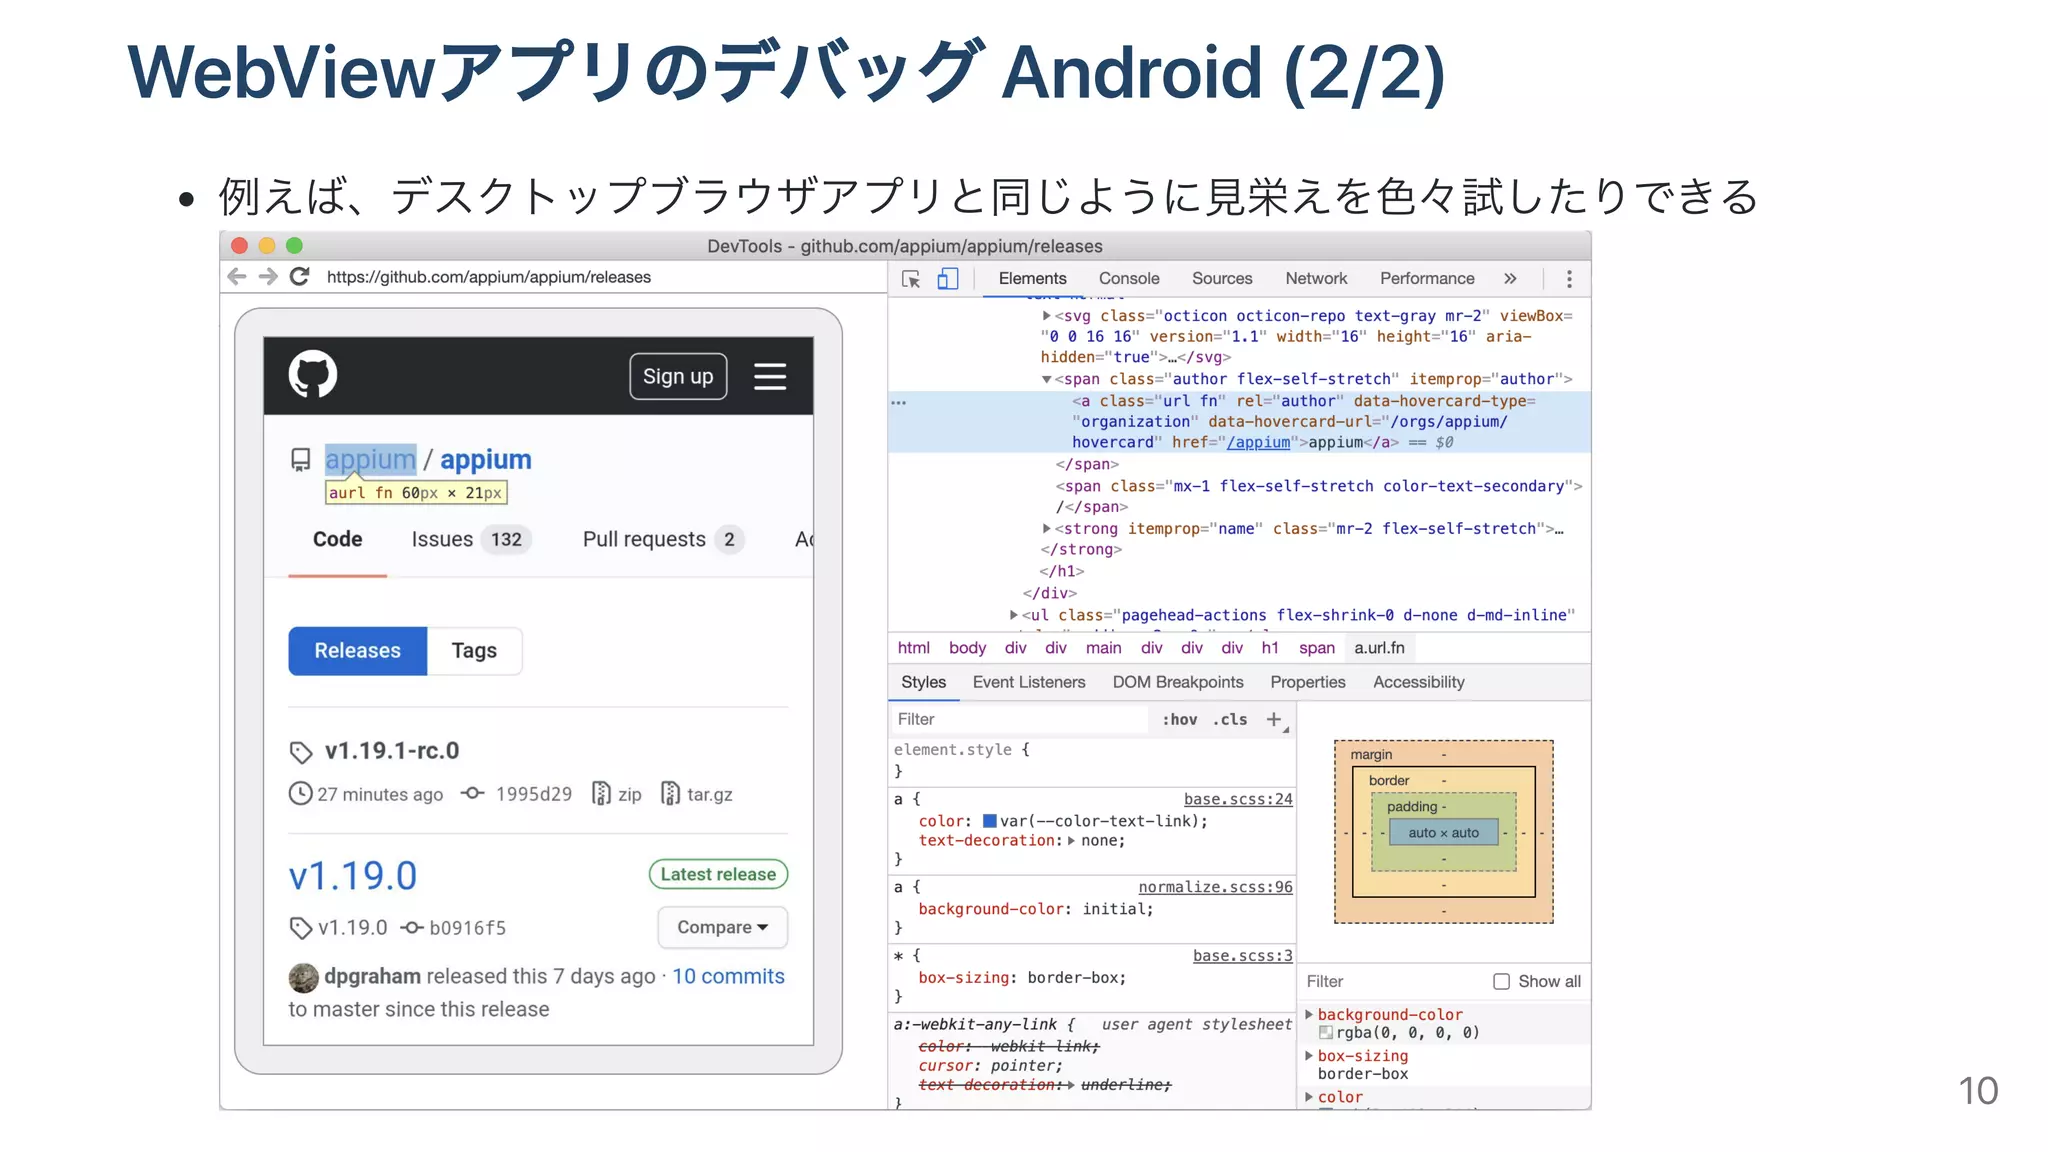Screen dimensions: 2048x1152
Task: Click the zip download link
Action: click(x=617, y=794)
